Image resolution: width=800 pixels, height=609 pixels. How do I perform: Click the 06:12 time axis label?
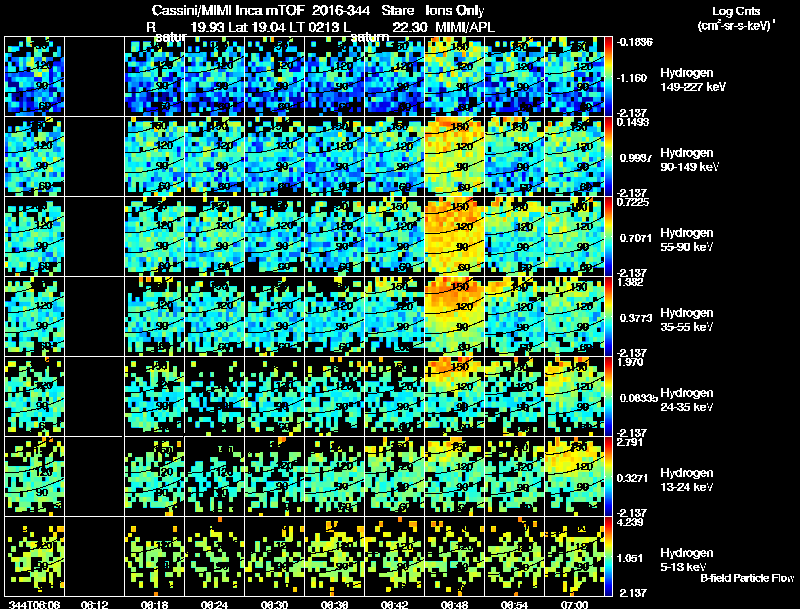(94, 604)
